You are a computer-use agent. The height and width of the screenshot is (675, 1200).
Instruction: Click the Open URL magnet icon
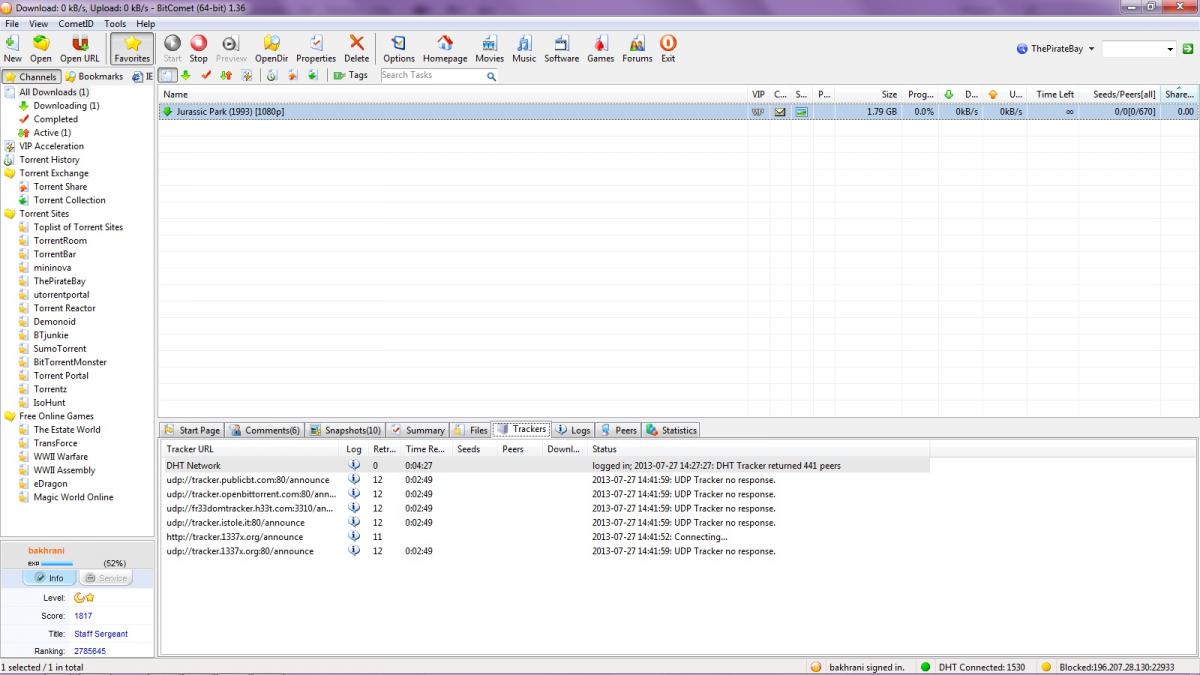click(80, 43)
